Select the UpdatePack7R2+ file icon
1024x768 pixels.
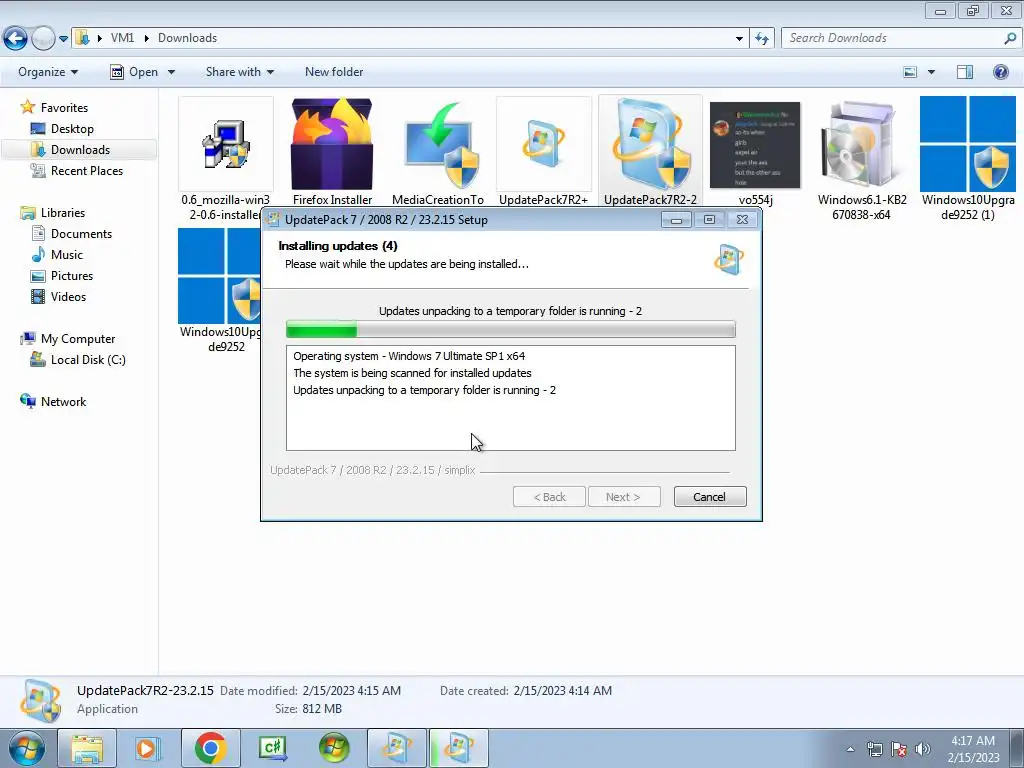point(543,144)
